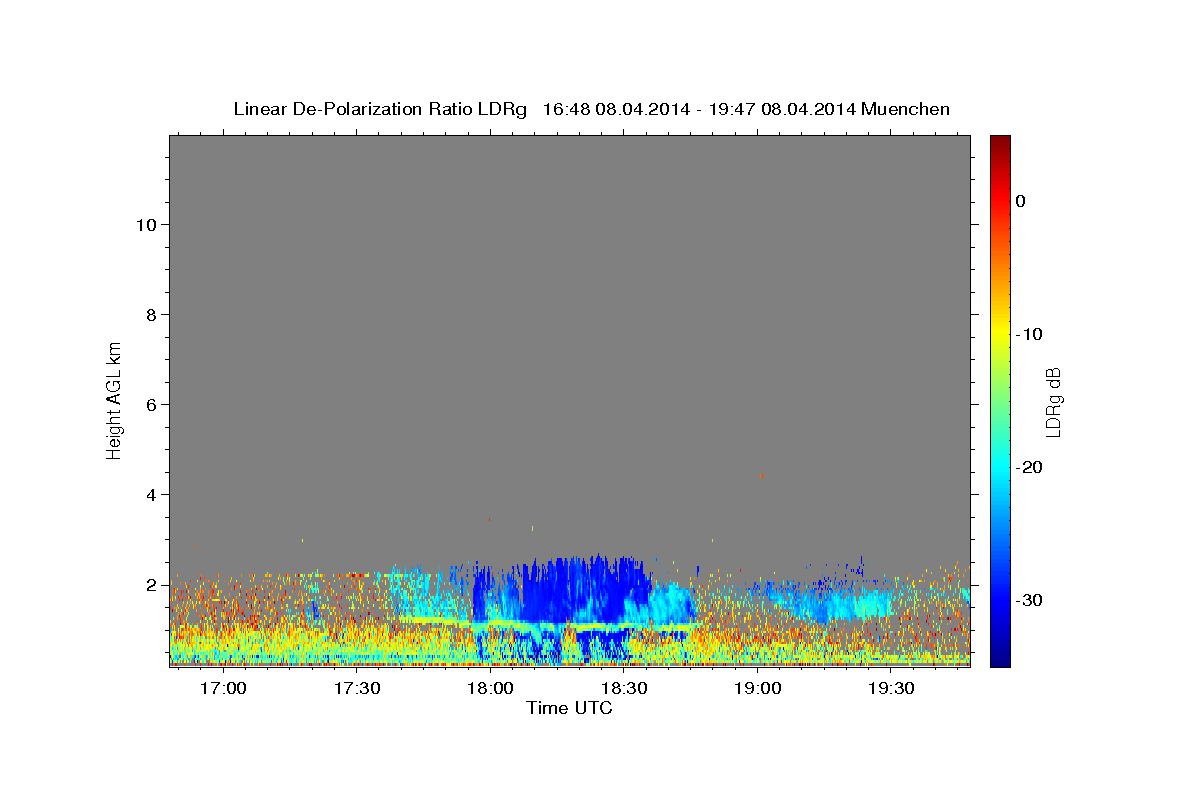The image size is (1200, 800).
Task: Click the colorbar '-10' dB label
Action: (1029, 334)
